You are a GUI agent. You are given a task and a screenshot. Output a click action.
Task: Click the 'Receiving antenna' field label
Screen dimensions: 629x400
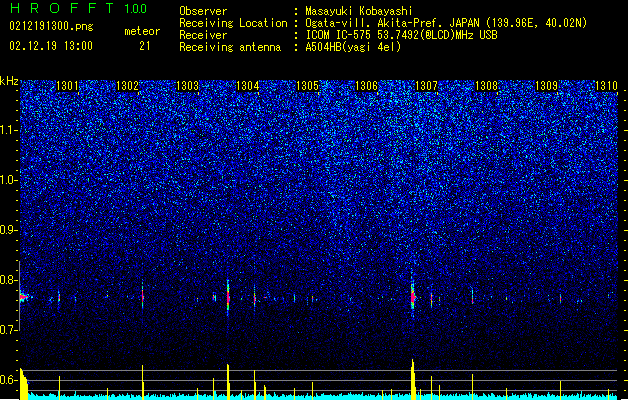(230, 47)
